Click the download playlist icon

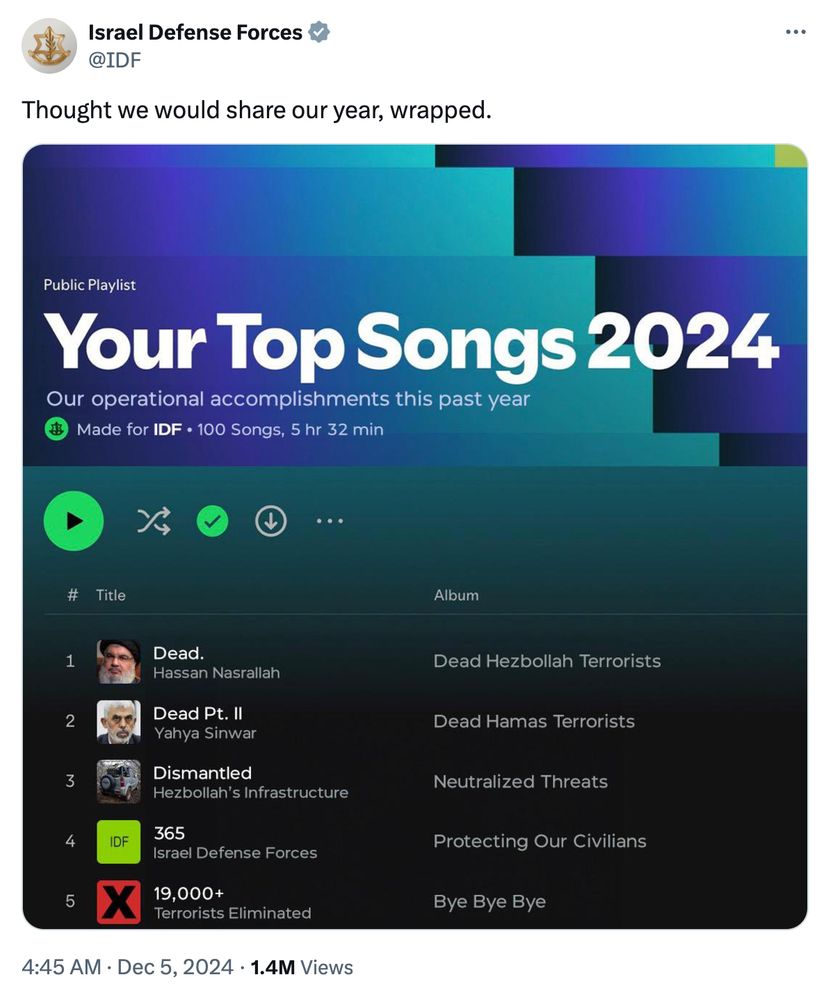271,521
